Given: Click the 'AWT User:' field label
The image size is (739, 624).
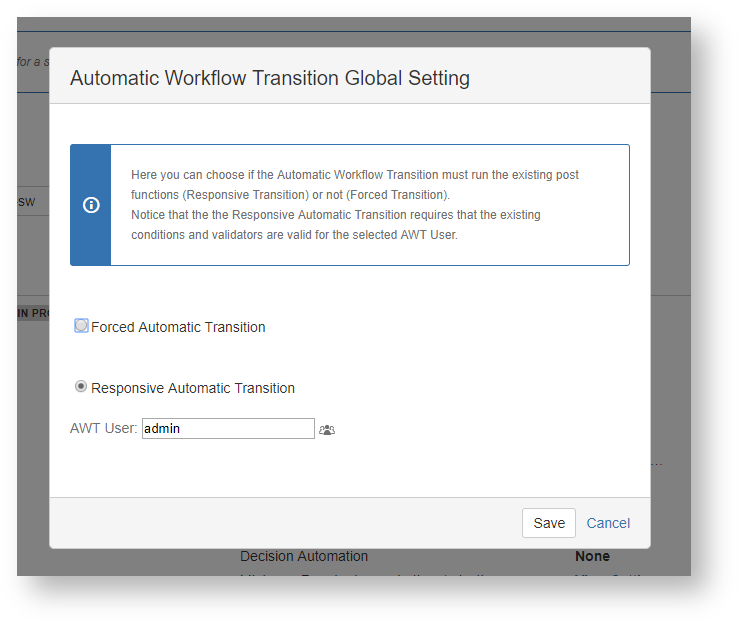Looking at the screenshot, I should [103, 429].
